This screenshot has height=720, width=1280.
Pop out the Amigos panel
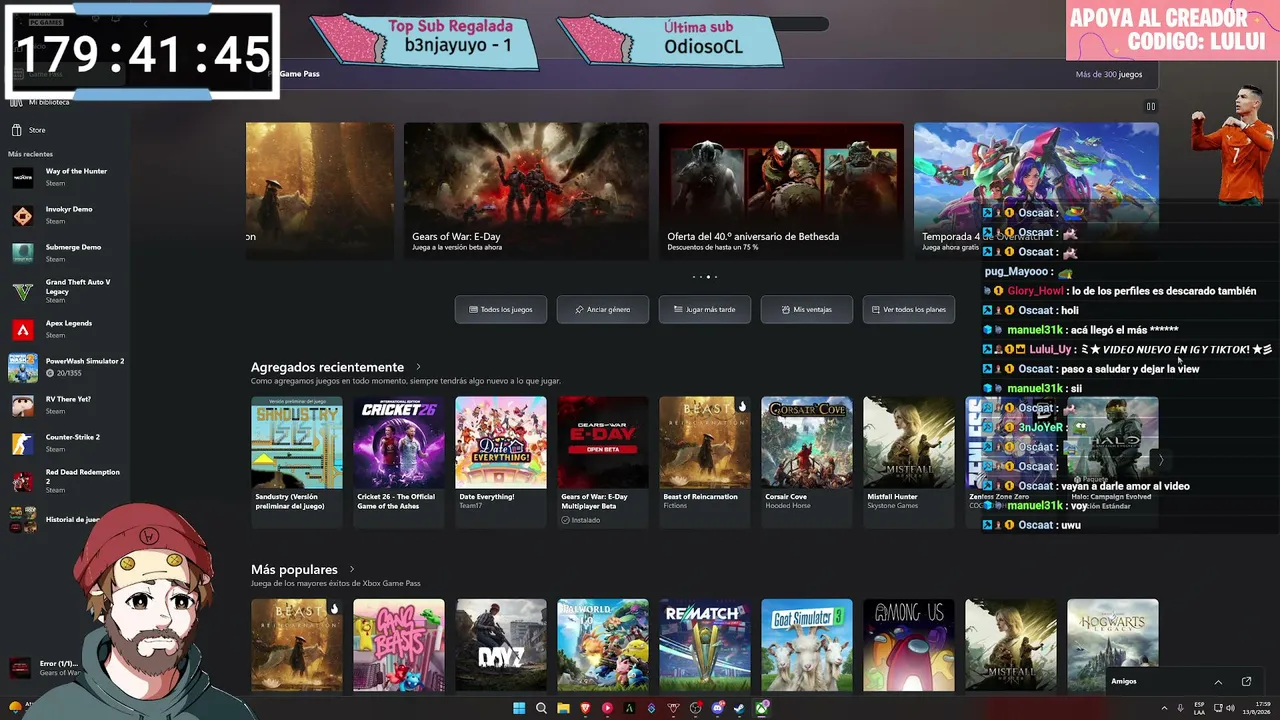tap(1246, 682)
